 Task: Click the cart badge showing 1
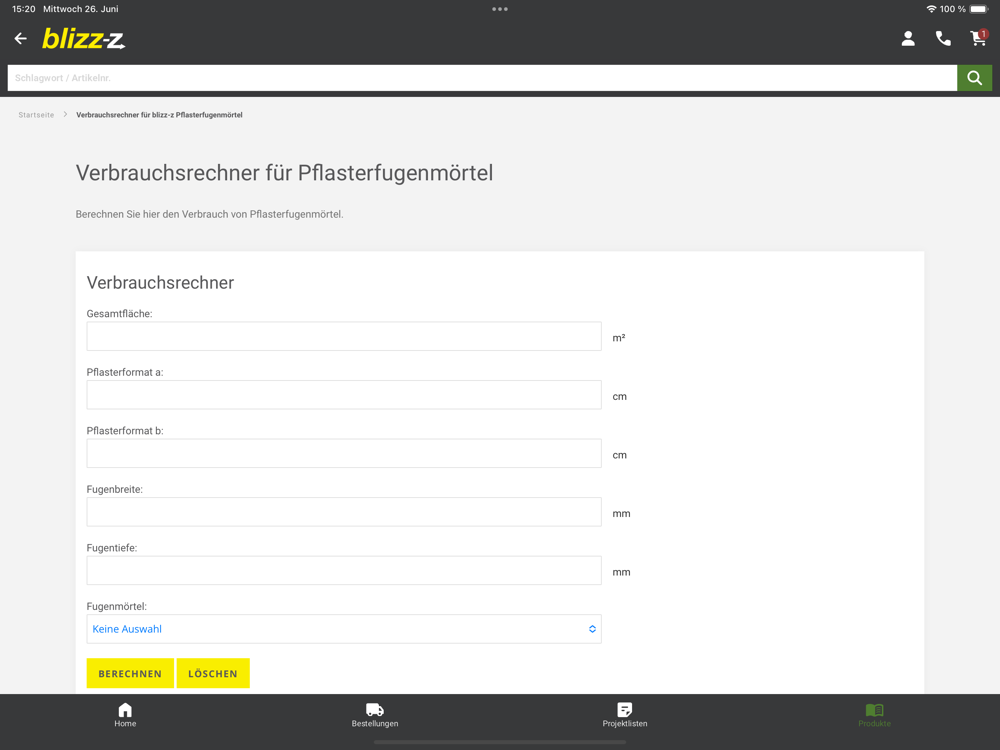[984, 34]
